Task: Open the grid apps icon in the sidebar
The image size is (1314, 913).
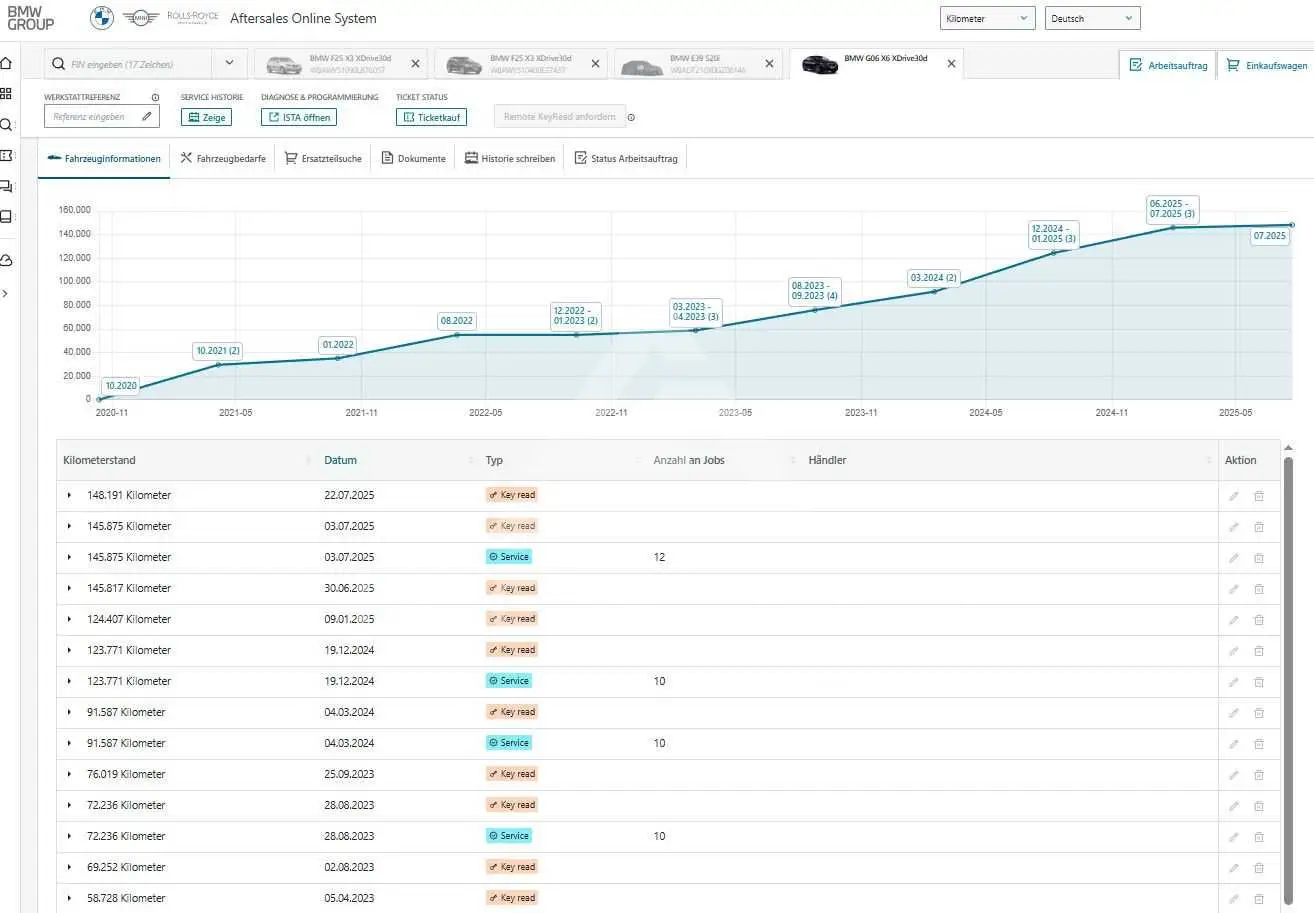Action: click(6, 93)
